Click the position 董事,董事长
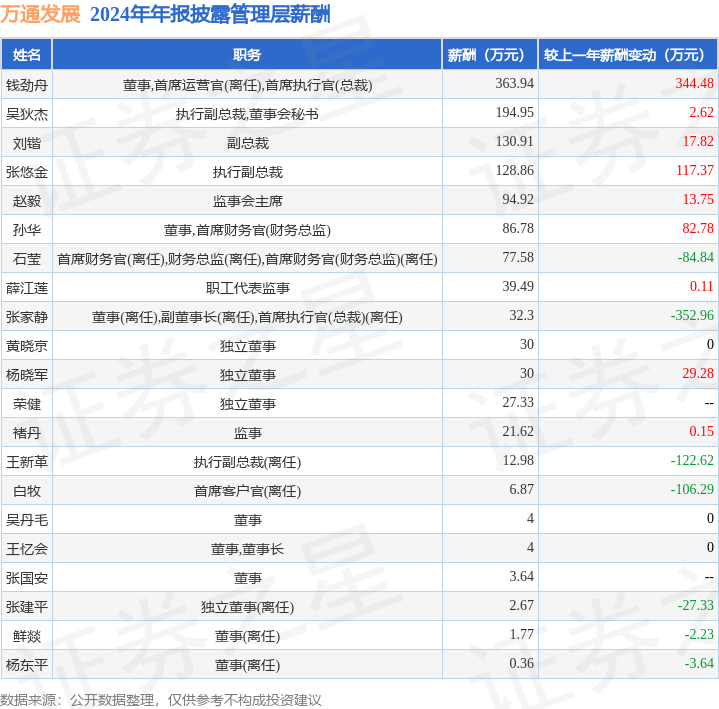The width and height of the screenshot is (719, 709). point(248,549)
